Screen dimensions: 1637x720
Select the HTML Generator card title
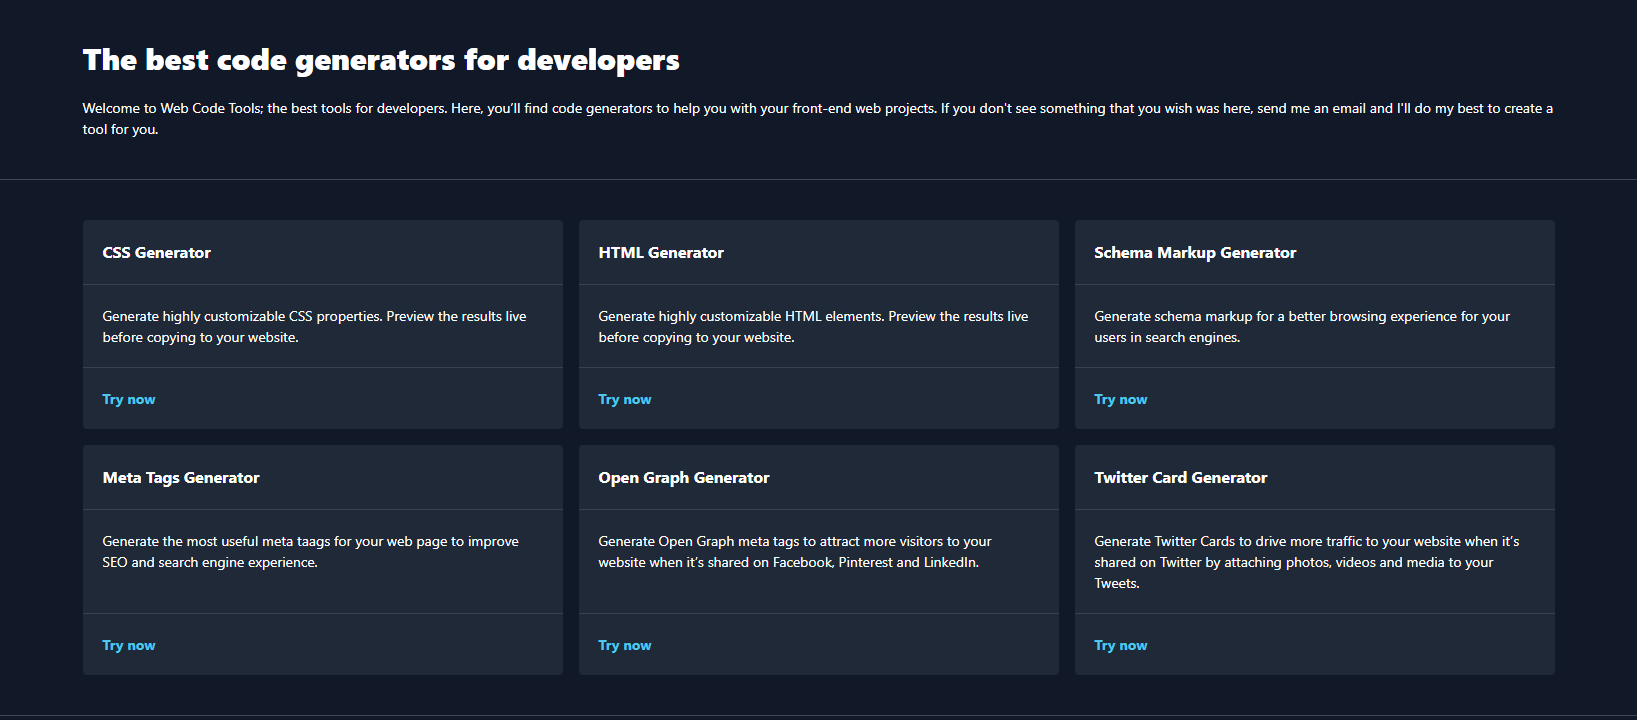[661, 253]
